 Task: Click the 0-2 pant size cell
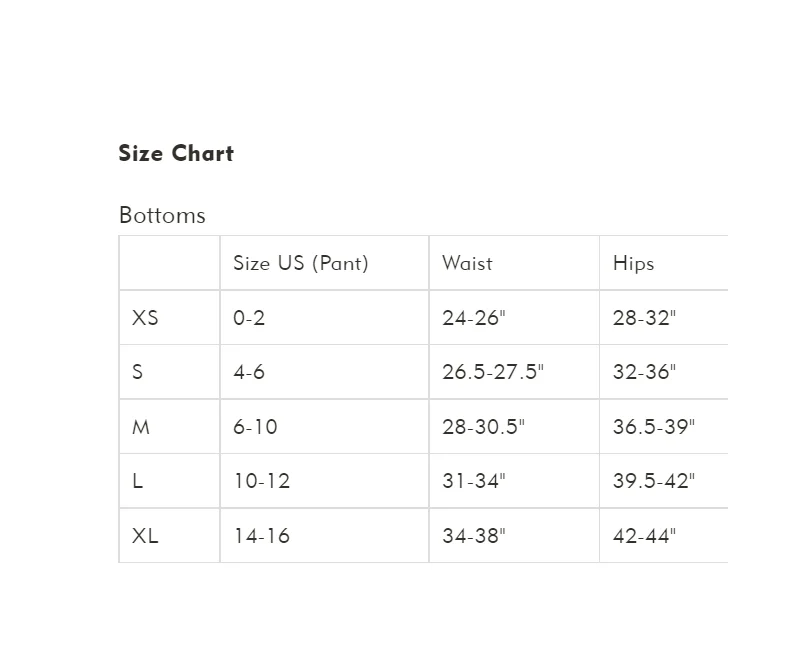tap(249, 318)
